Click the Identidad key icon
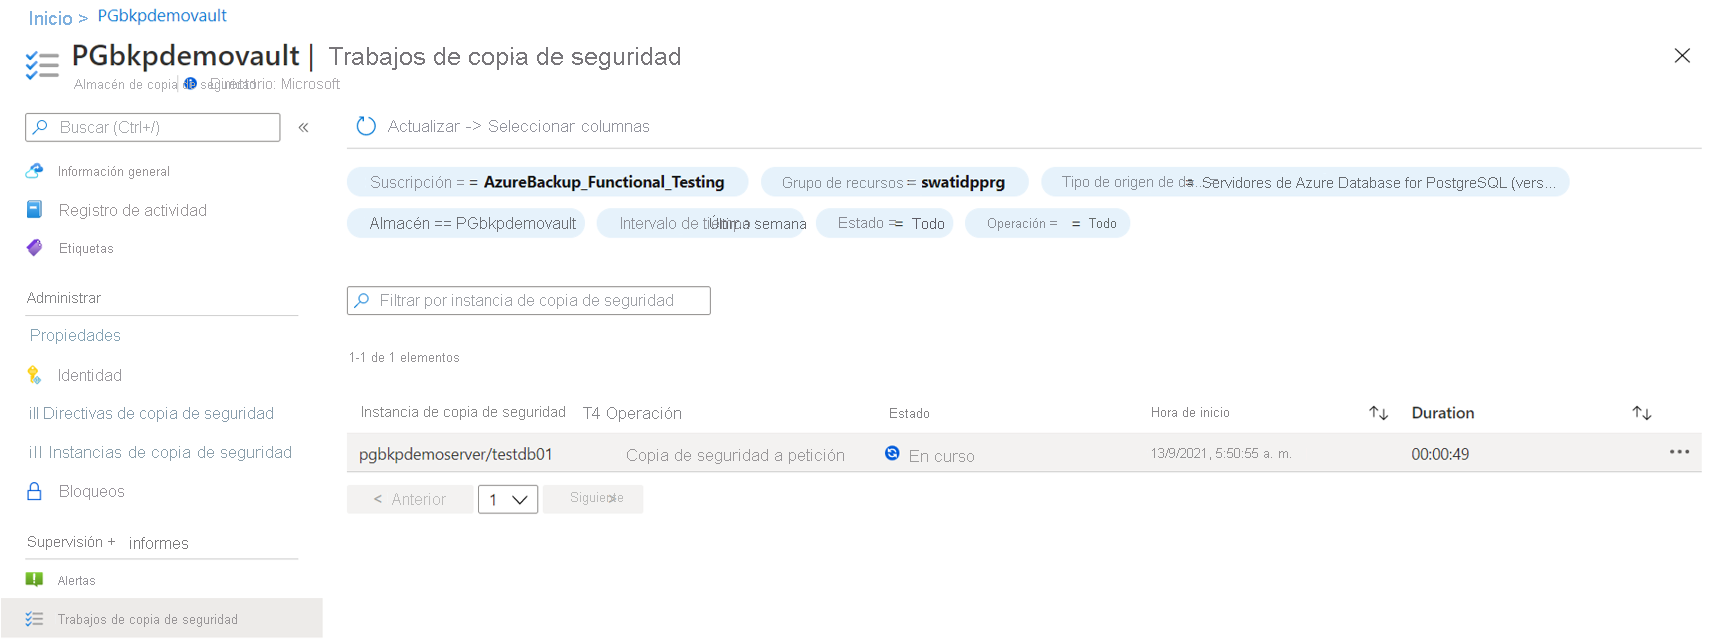Viewport: 1721px width, 643px height. coord(34,375)
